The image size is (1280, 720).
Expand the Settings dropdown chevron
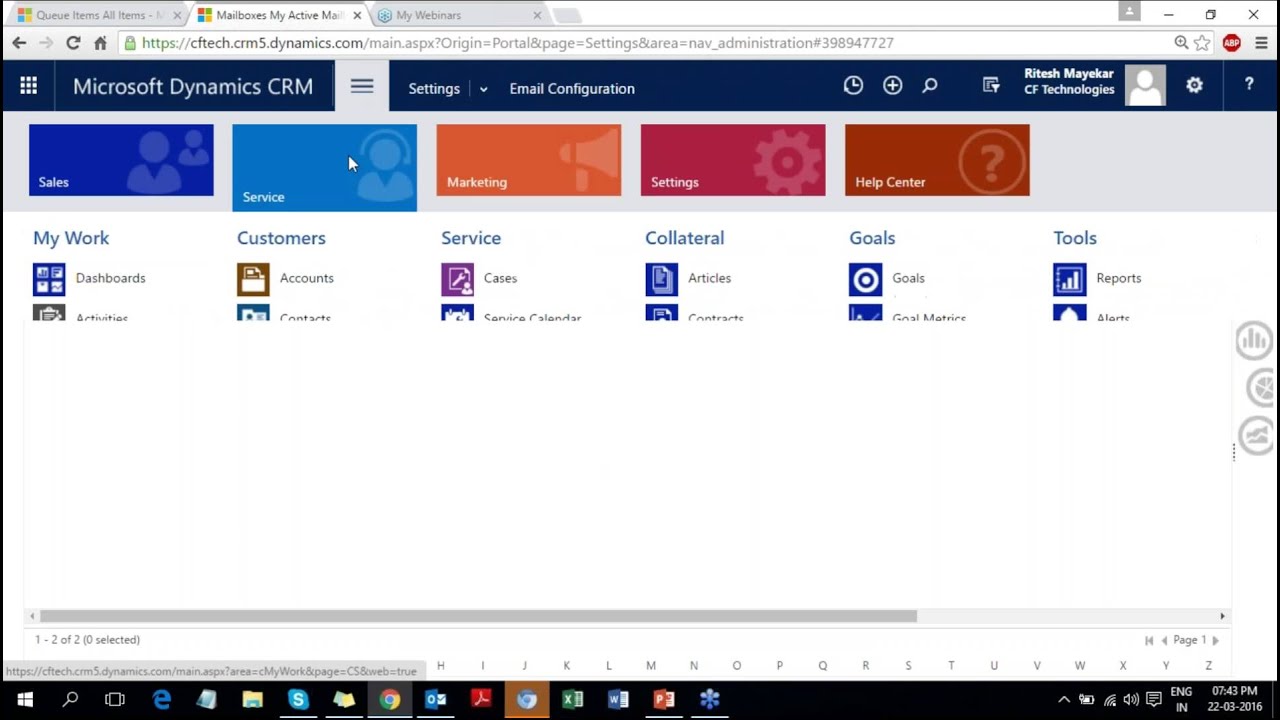tap(483, 89)
